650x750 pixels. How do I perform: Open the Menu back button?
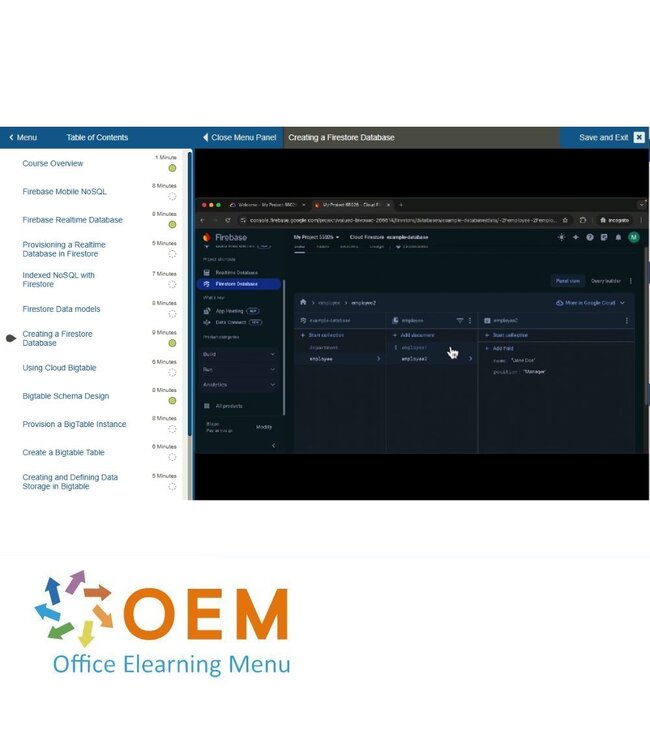[22, 137]
